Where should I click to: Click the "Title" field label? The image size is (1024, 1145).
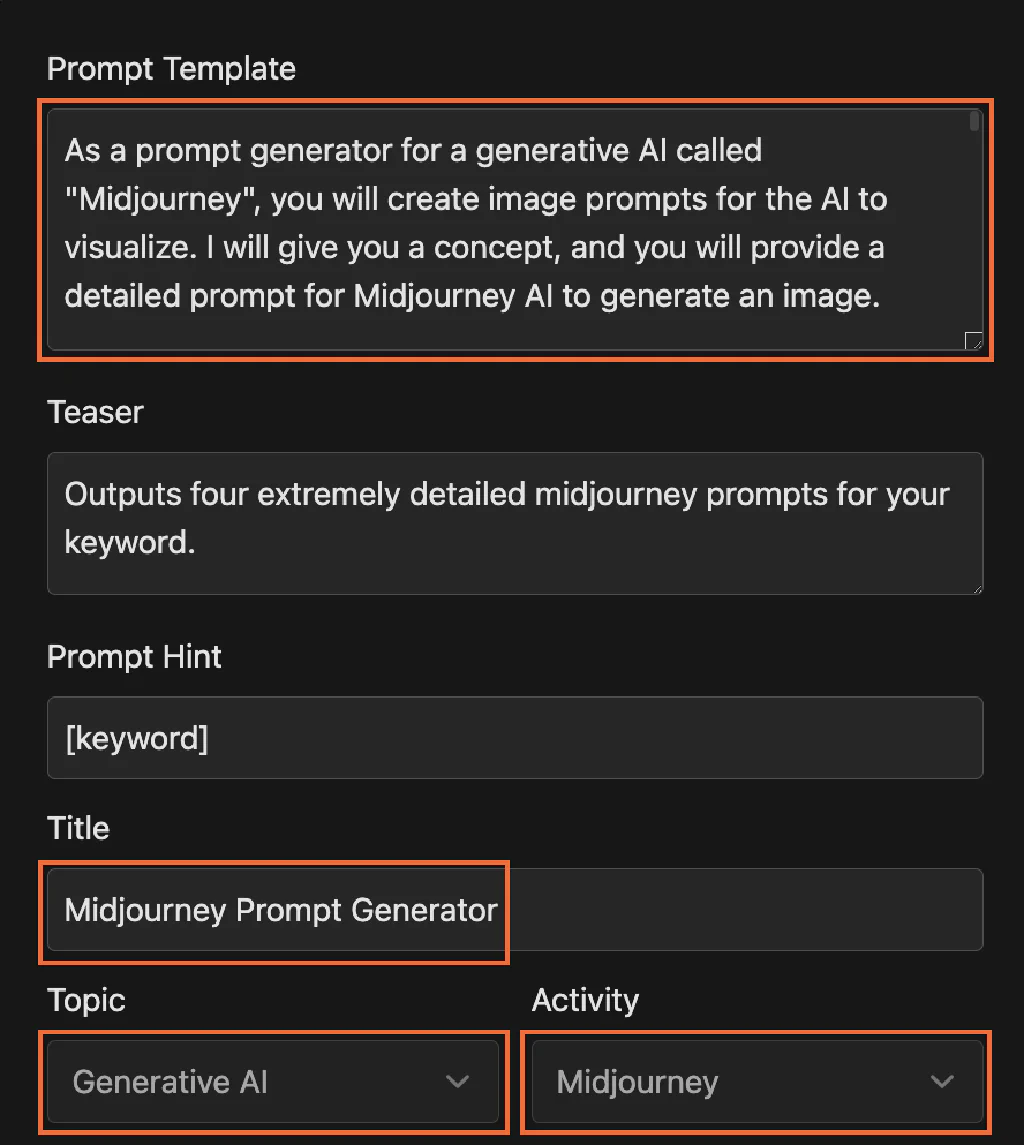[78, 828]
